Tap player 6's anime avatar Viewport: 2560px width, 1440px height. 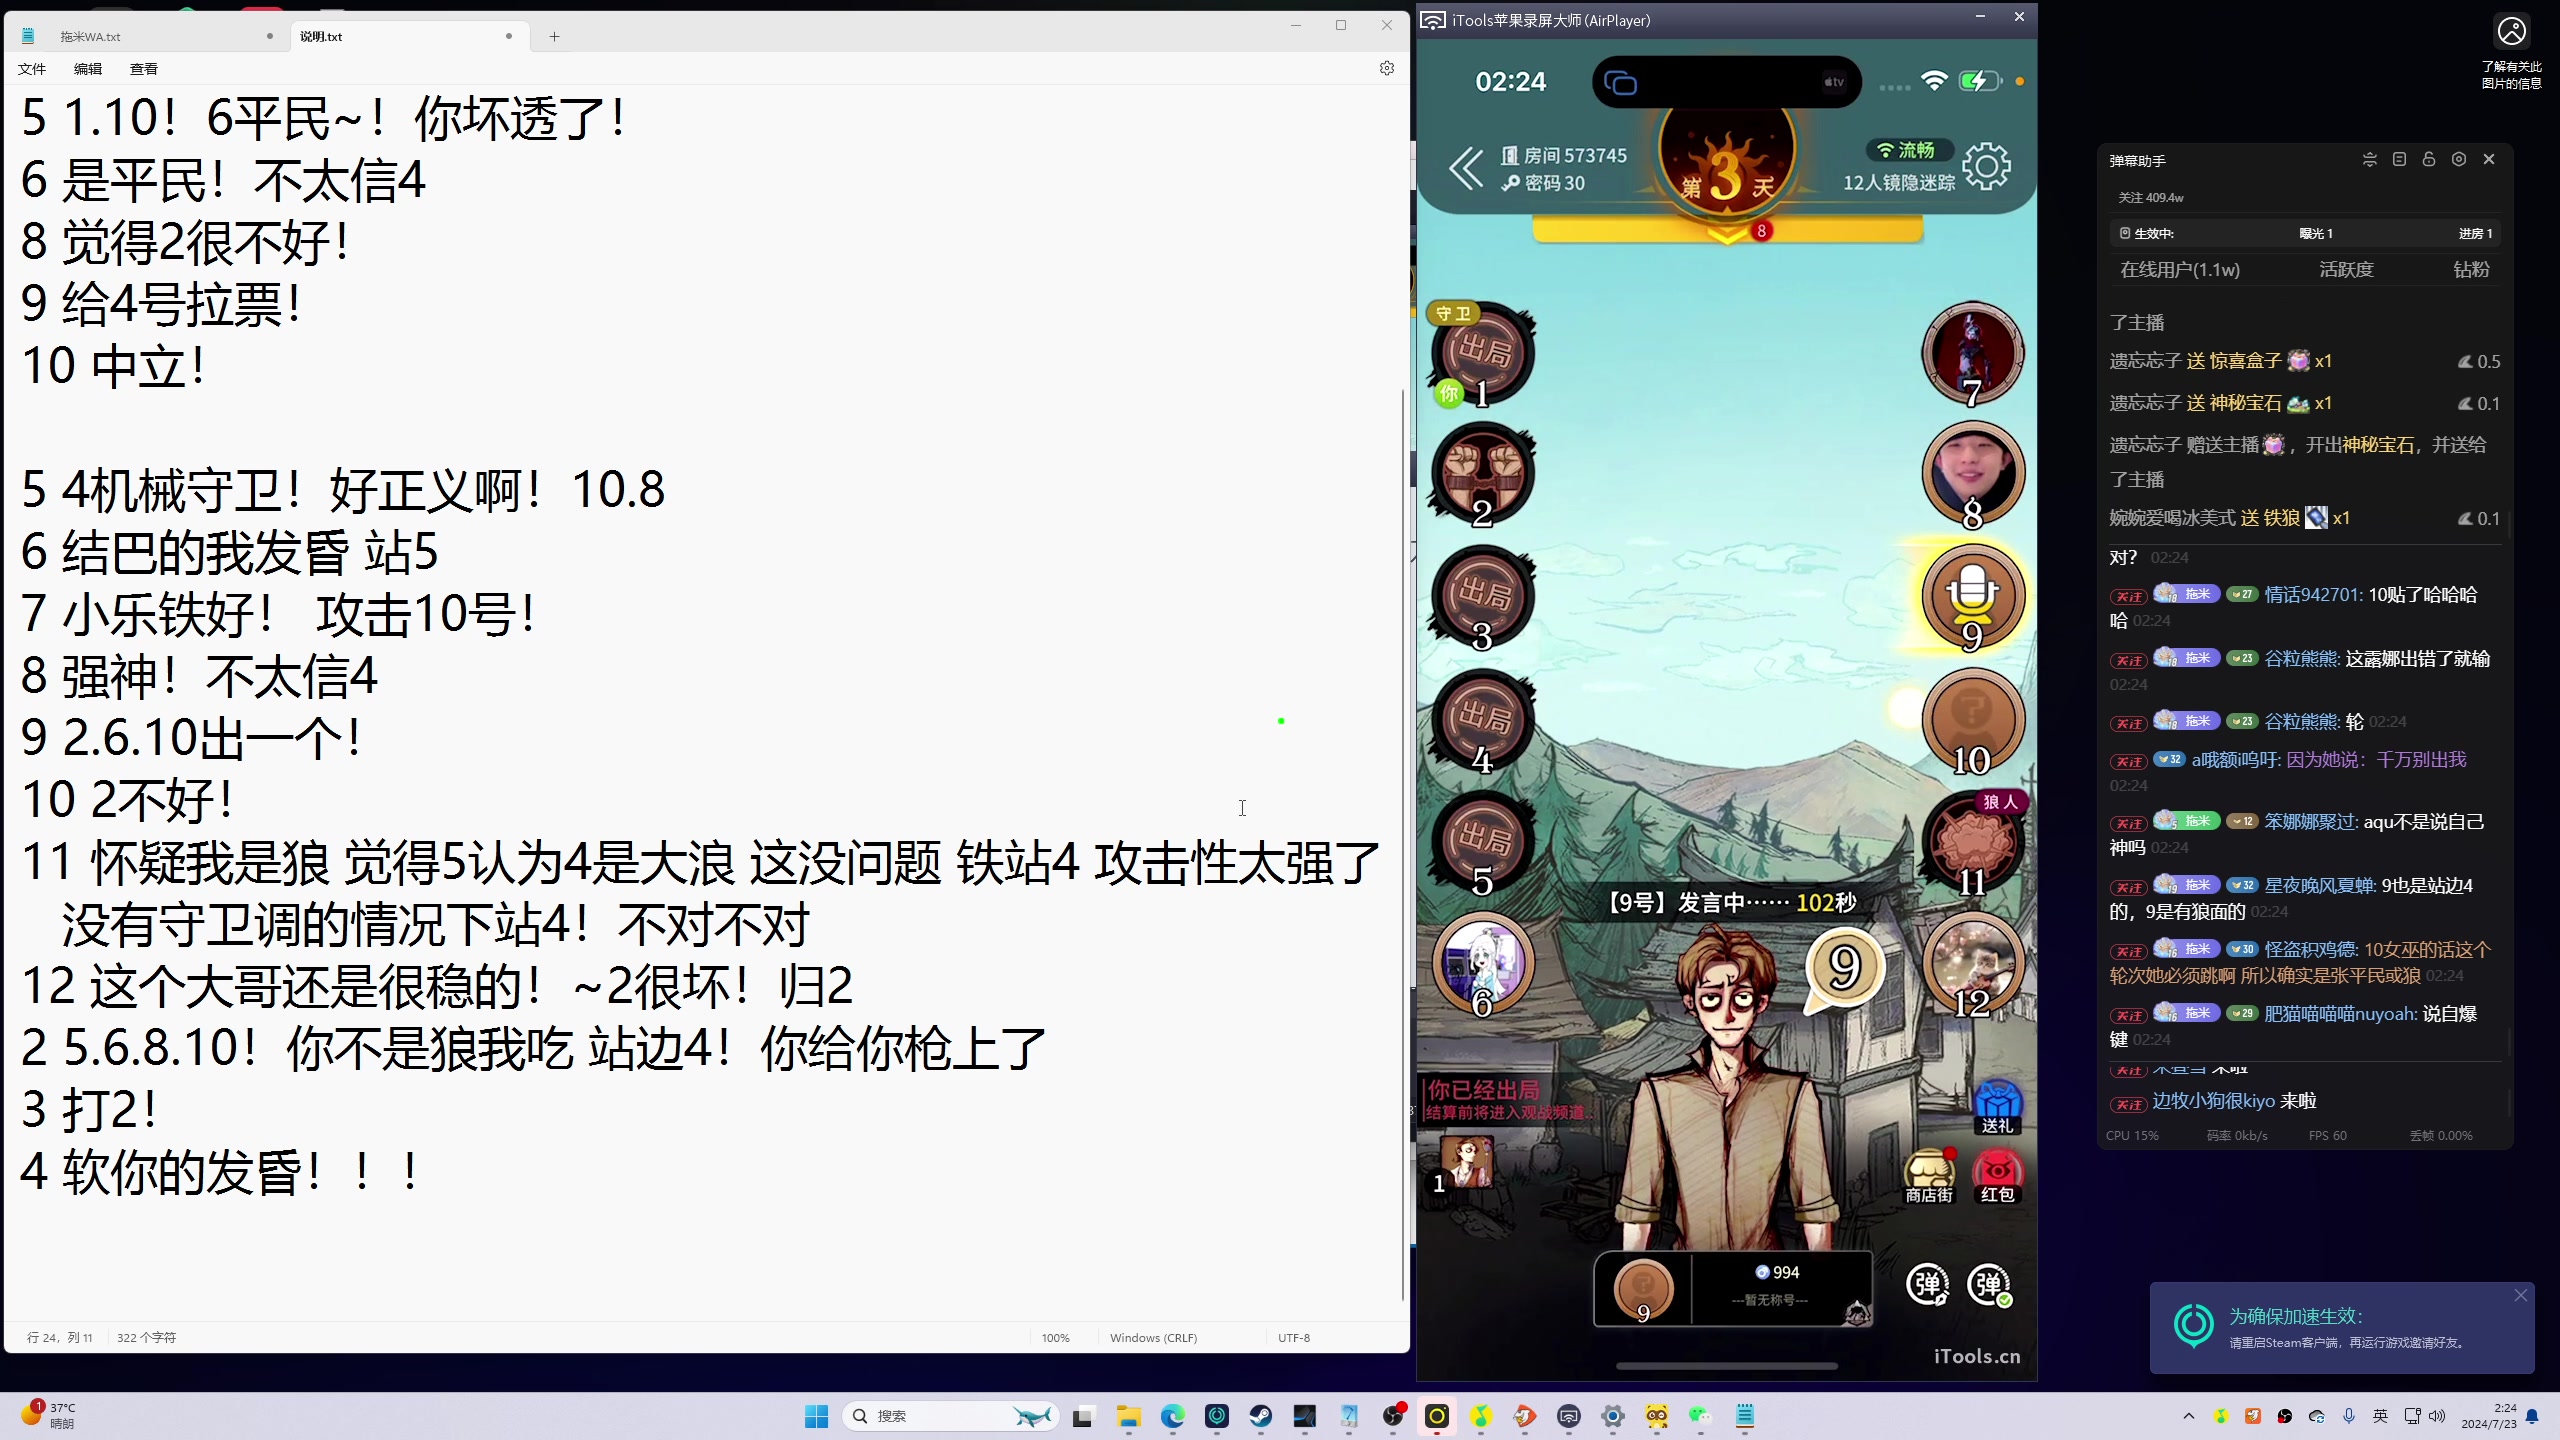[x=1483, y=963]
